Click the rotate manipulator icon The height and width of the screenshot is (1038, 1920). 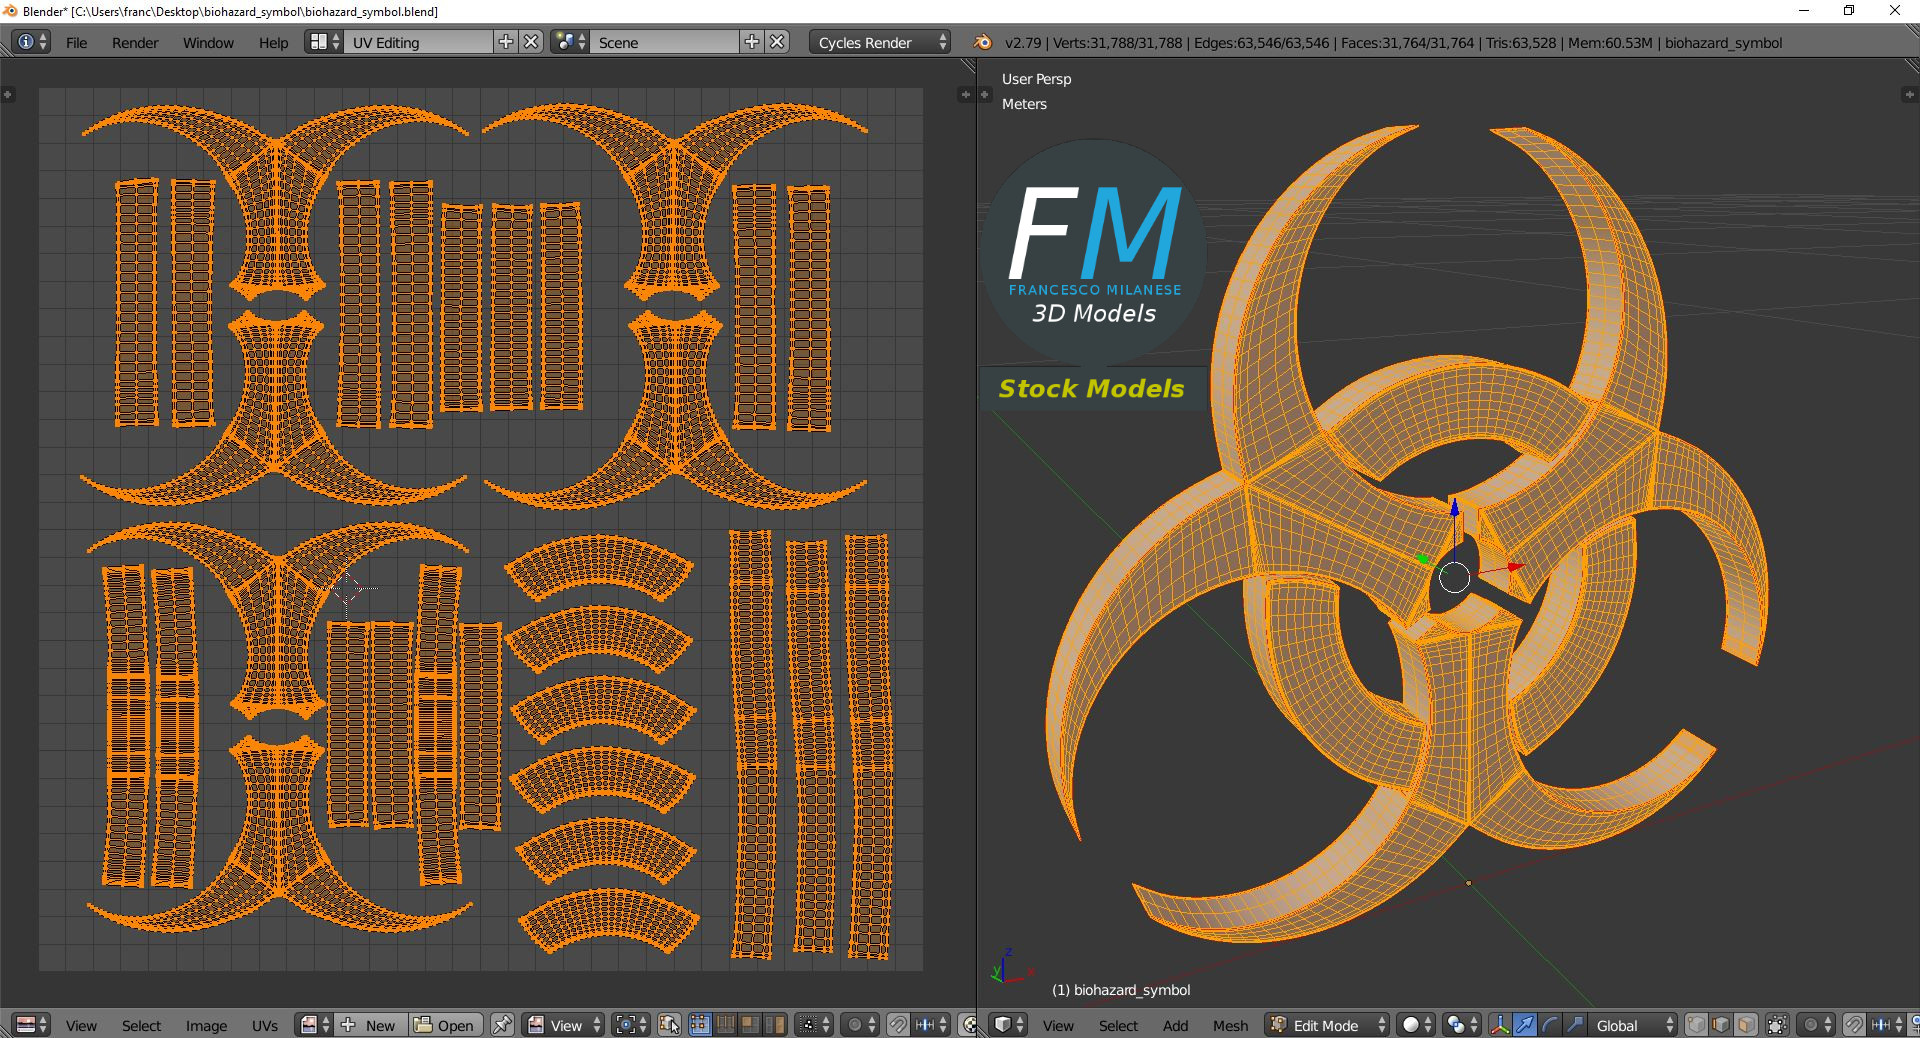(1550, 1025)
